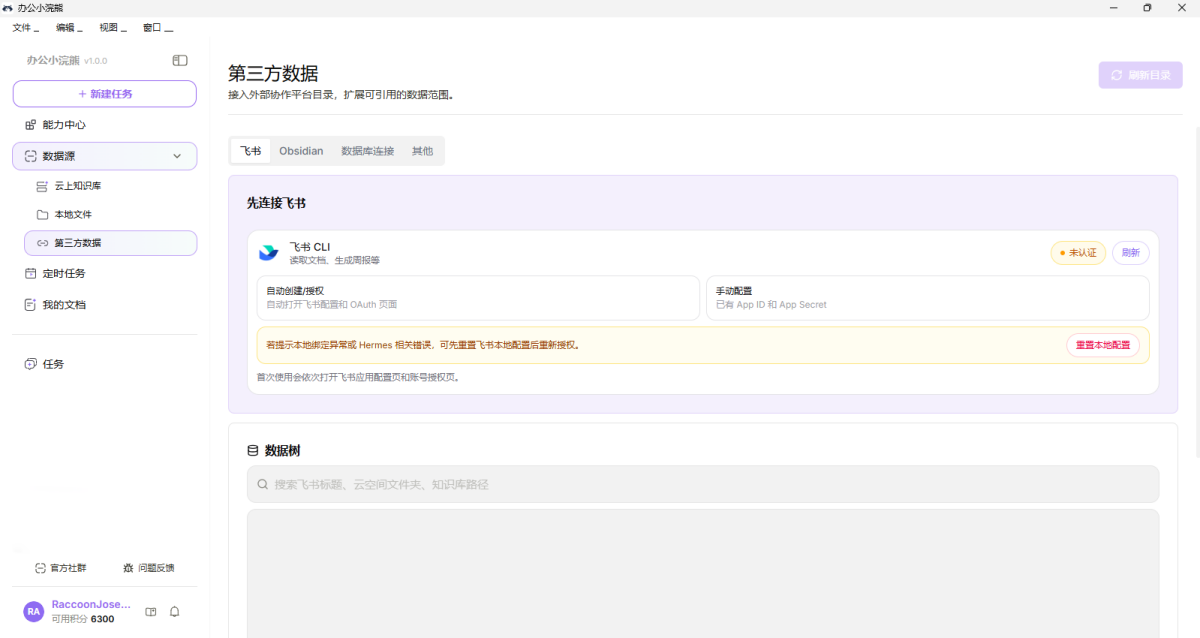Screen dimensions: 1200x638
Task: Click the 任务 chat bubble icon
Action: [30, 364]
